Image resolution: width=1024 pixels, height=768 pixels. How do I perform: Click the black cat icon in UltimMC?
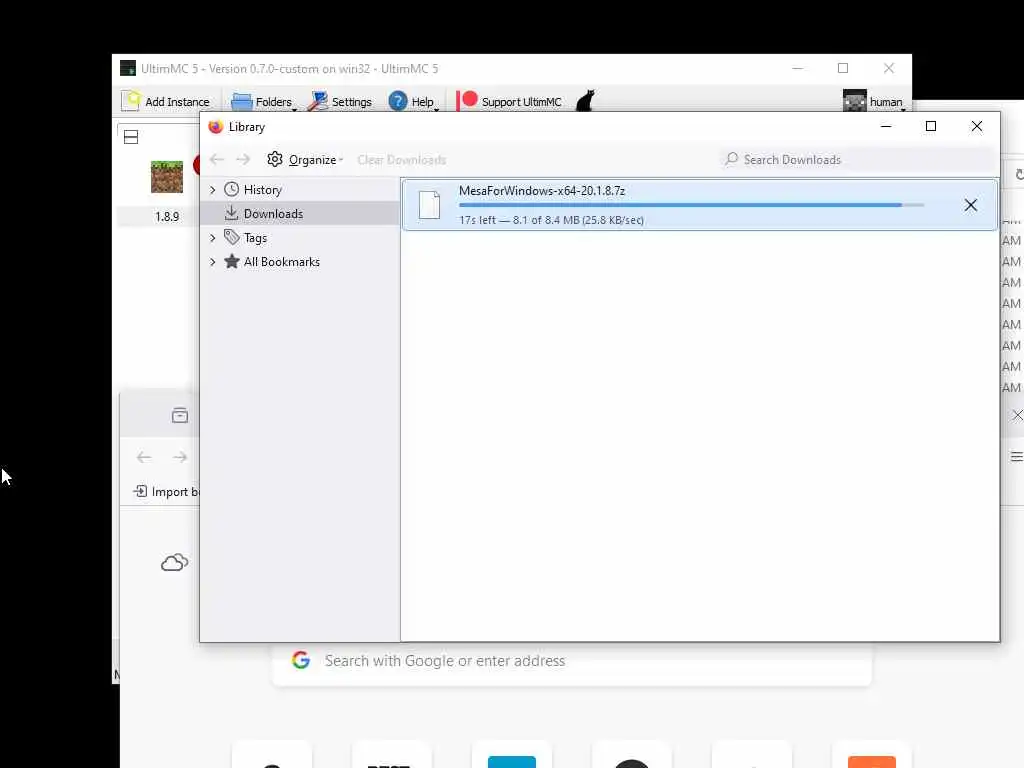[x=585, y=101]
